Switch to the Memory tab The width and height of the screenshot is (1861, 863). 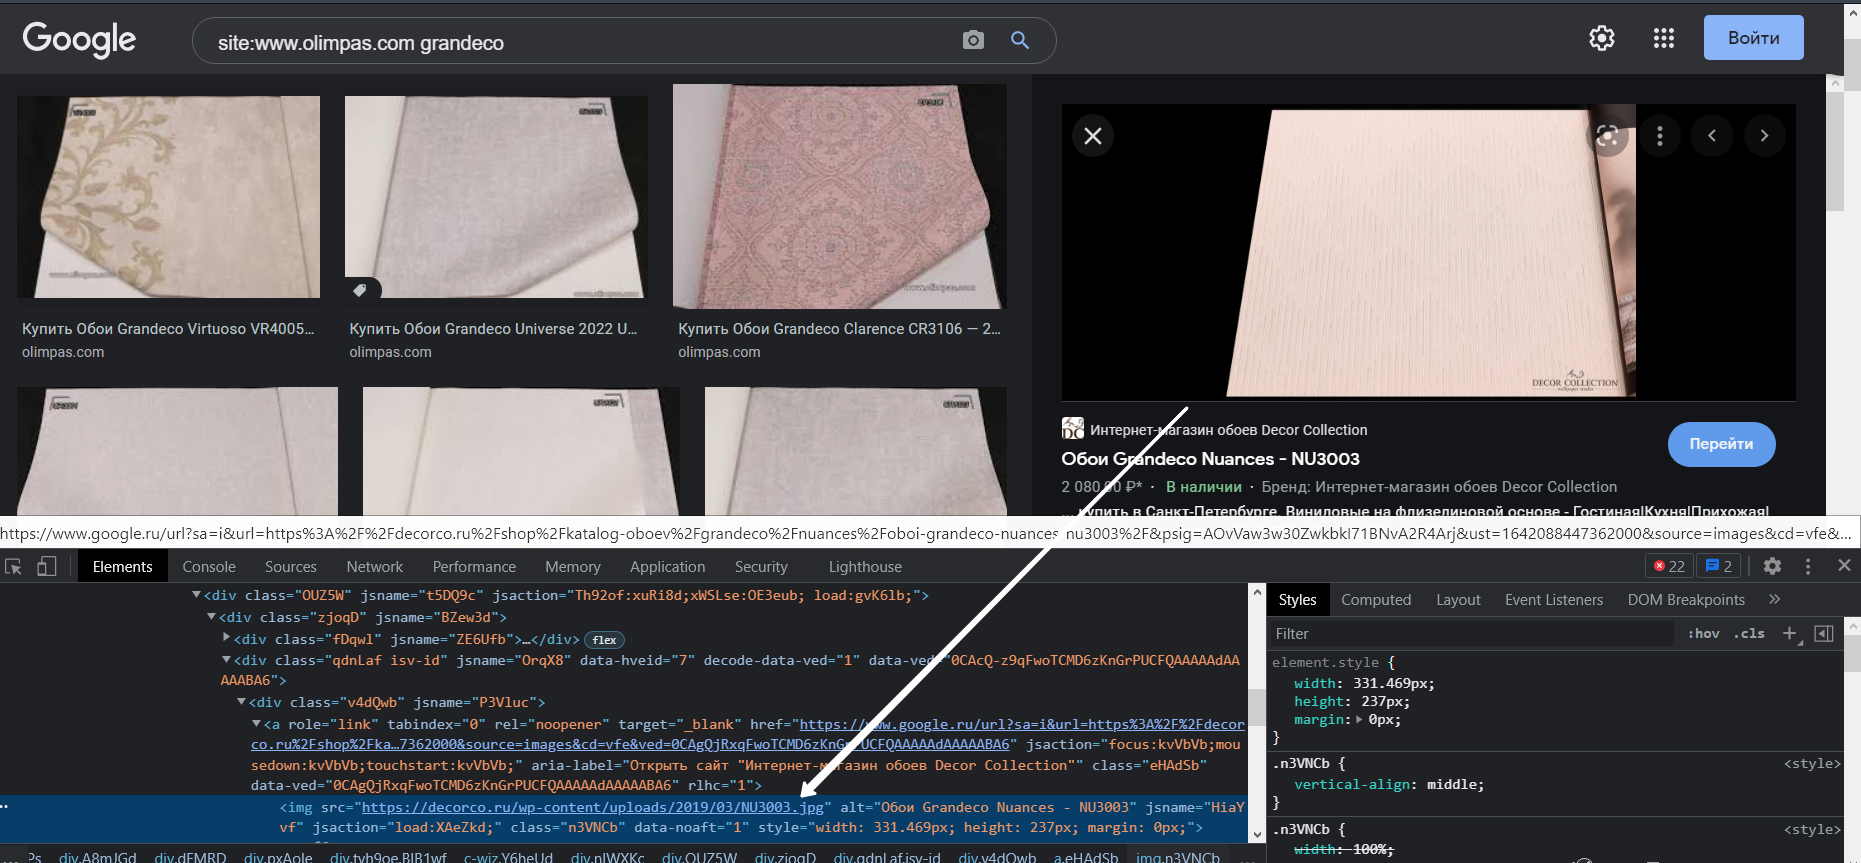573,567
